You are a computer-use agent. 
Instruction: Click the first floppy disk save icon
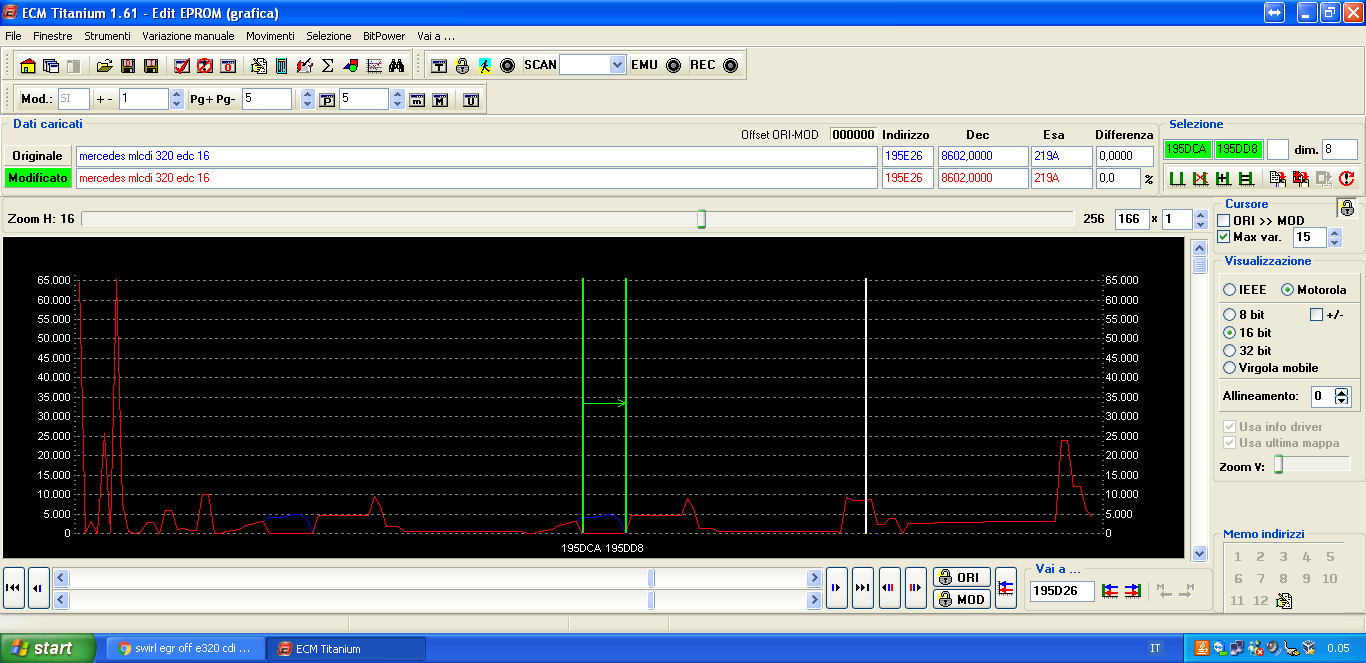point(128,66)
